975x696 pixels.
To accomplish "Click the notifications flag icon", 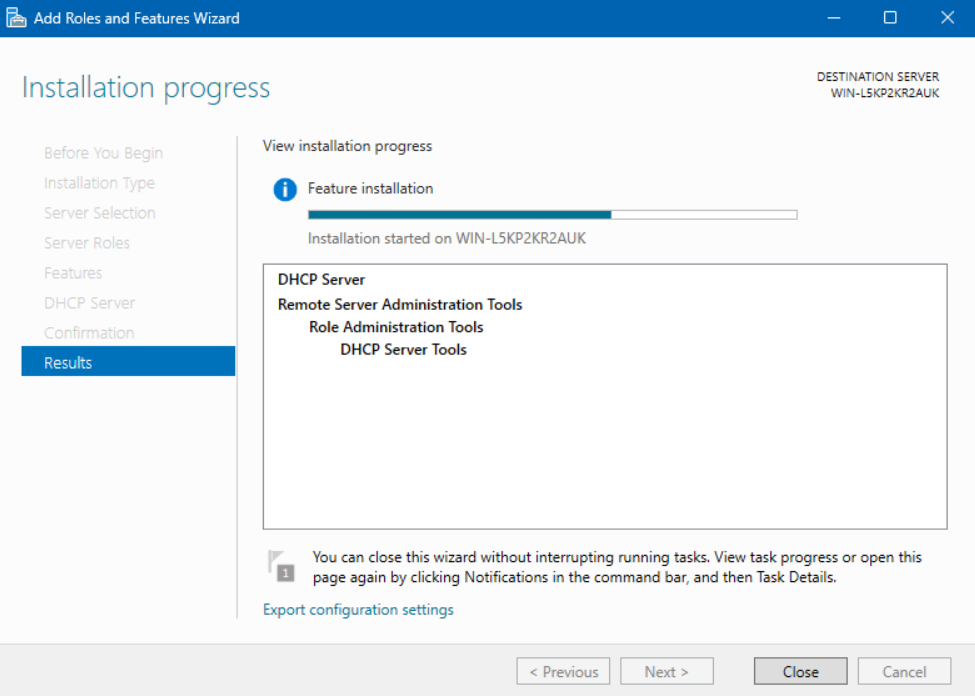I will pos(281,566).
